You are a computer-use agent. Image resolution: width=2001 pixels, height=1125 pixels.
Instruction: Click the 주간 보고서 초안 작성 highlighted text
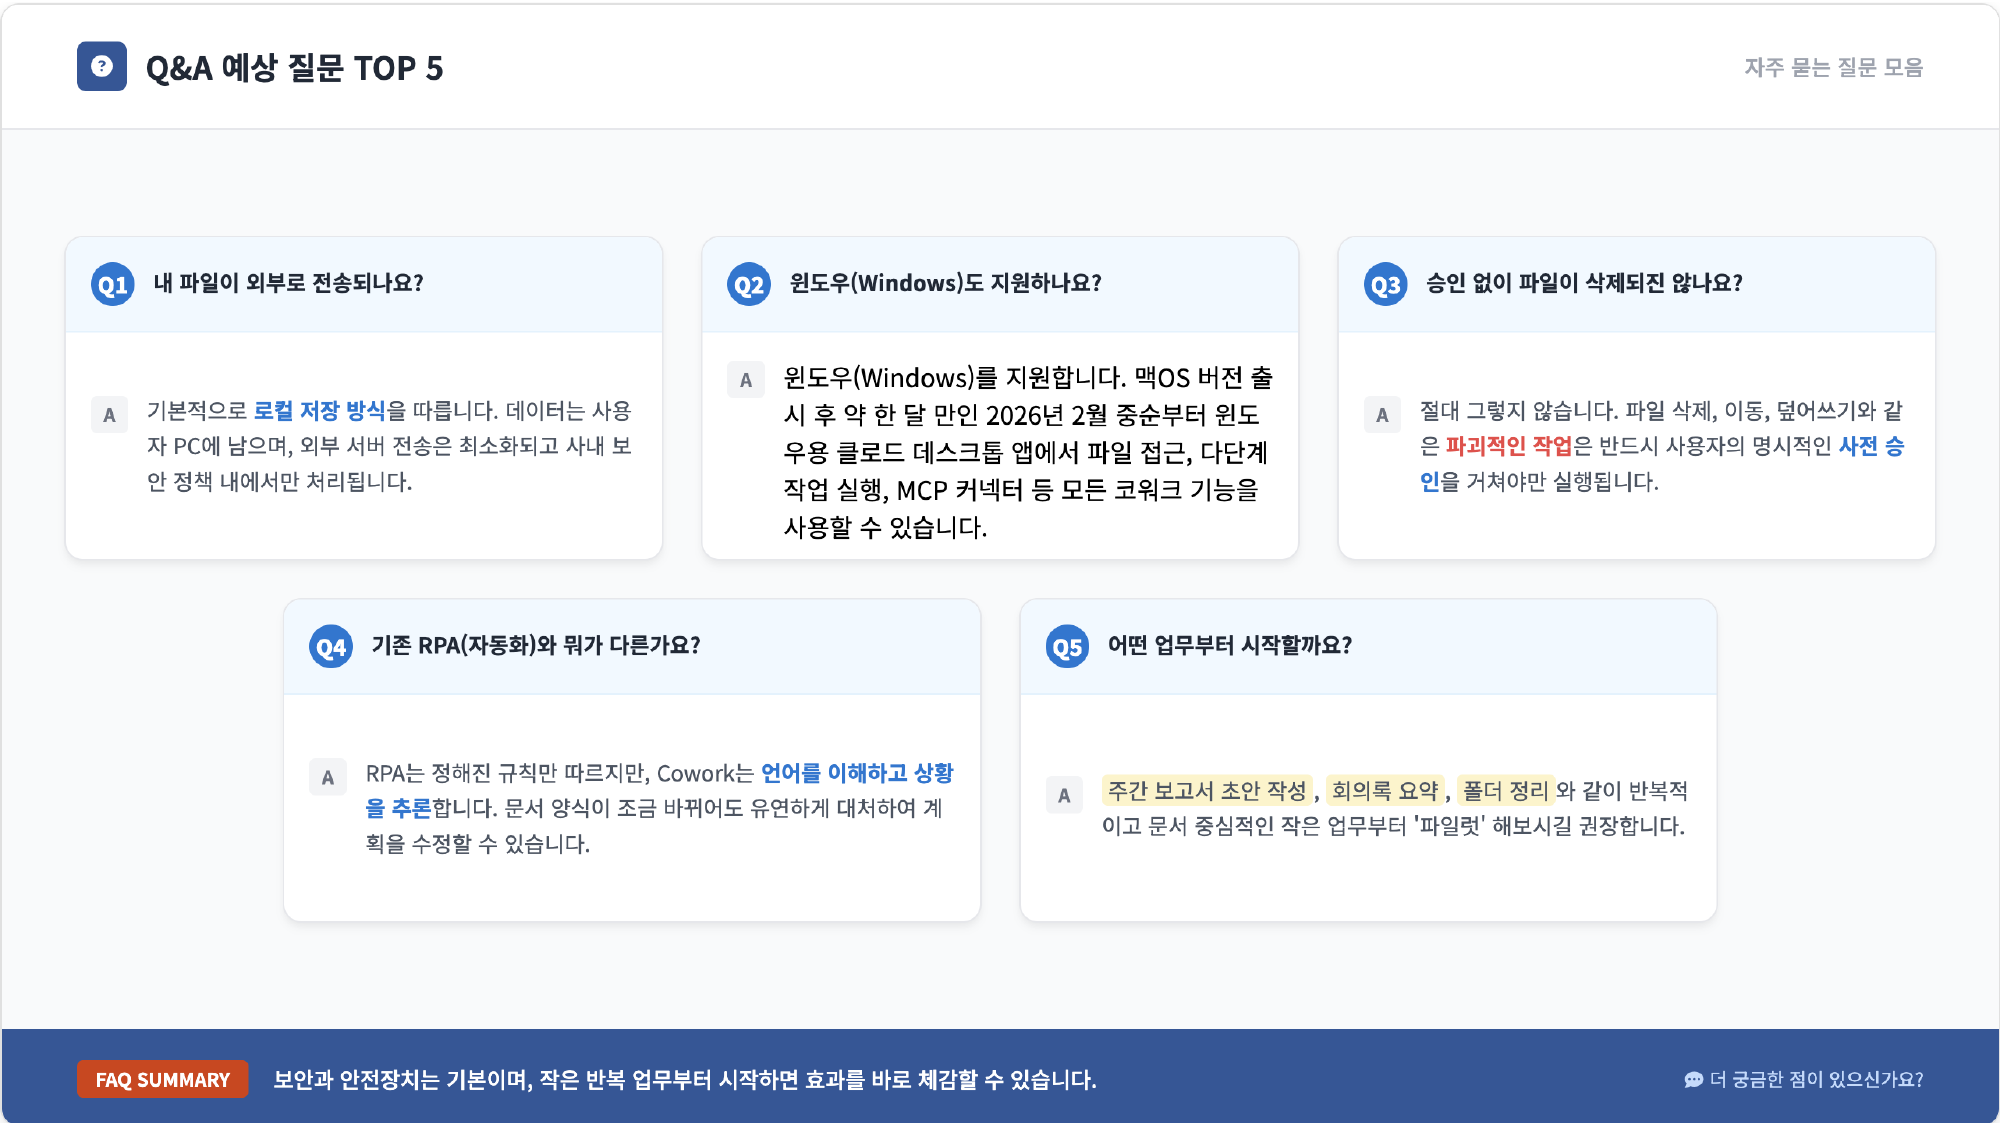coord(1207,791)
